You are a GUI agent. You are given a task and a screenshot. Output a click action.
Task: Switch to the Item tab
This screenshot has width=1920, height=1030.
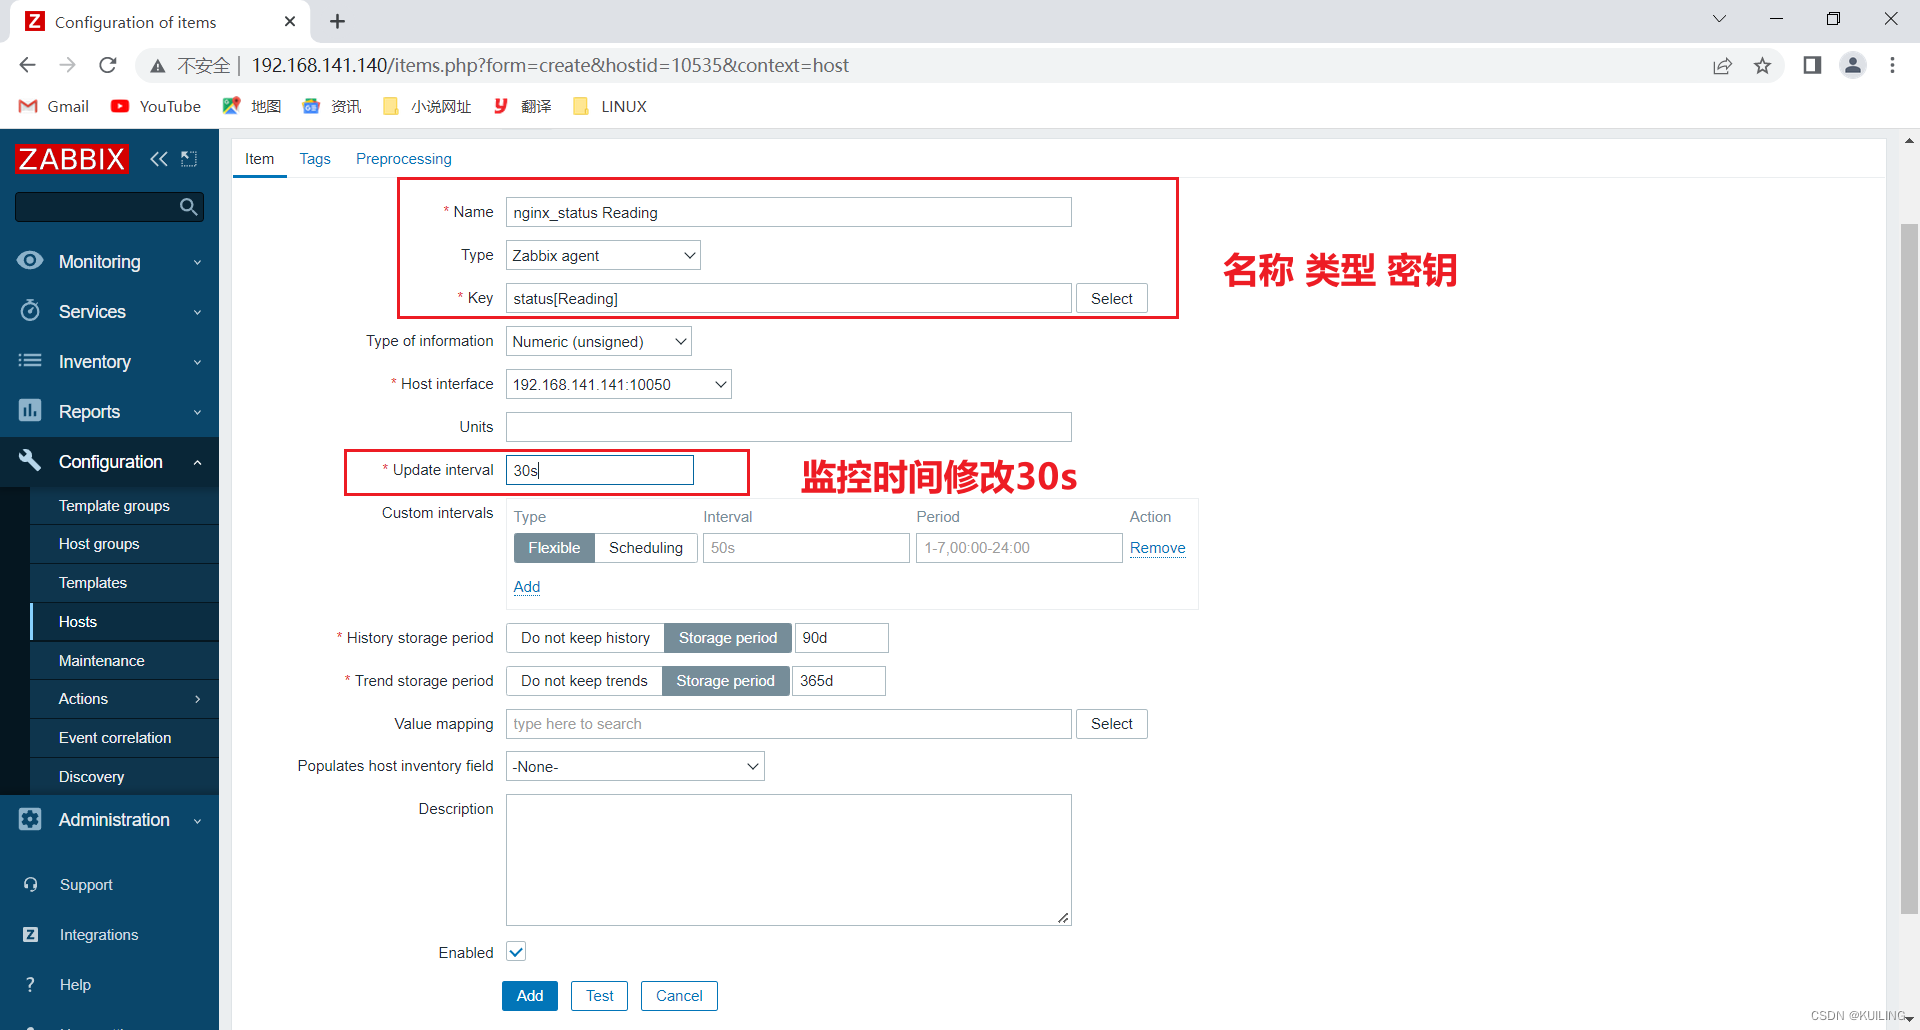(x=259, y=159)
